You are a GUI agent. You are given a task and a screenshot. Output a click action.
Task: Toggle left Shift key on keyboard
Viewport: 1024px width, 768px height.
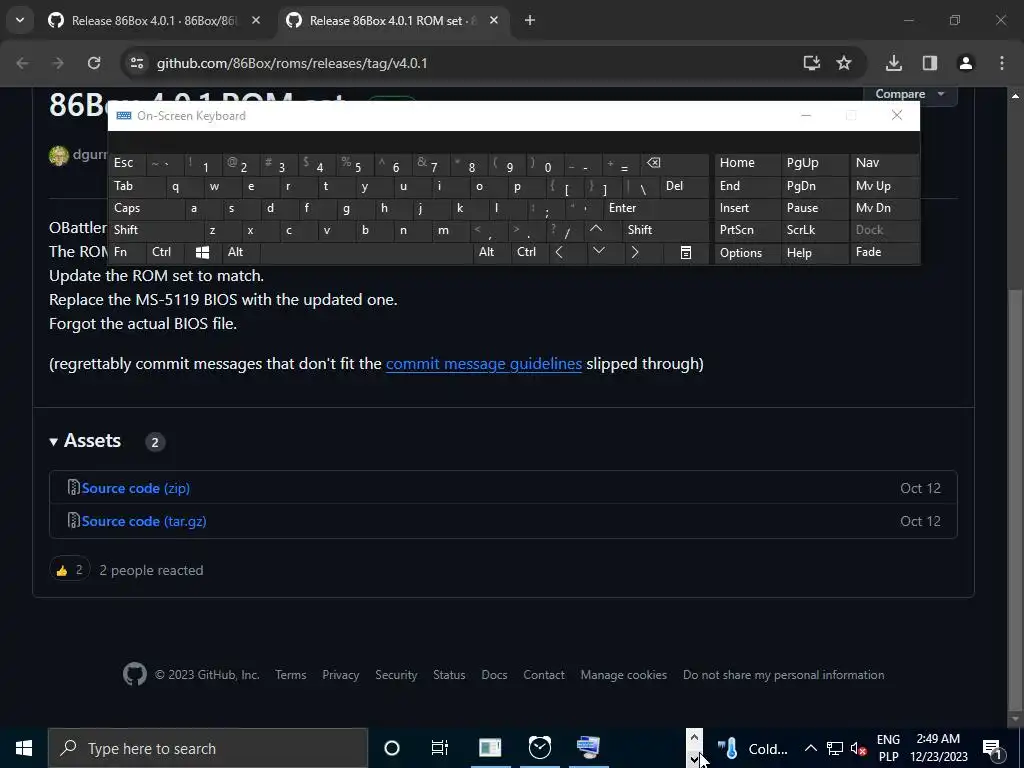155,230
